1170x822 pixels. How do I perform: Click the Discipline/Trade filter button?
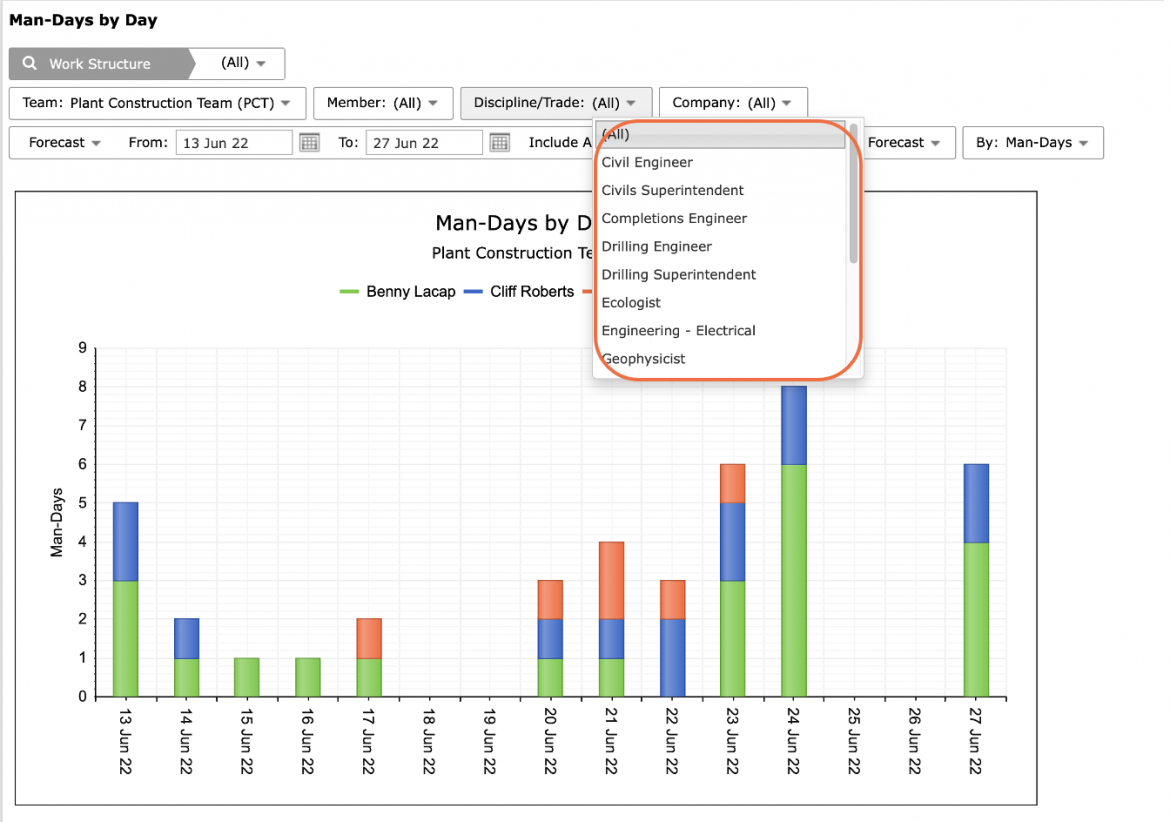(556, 103)
